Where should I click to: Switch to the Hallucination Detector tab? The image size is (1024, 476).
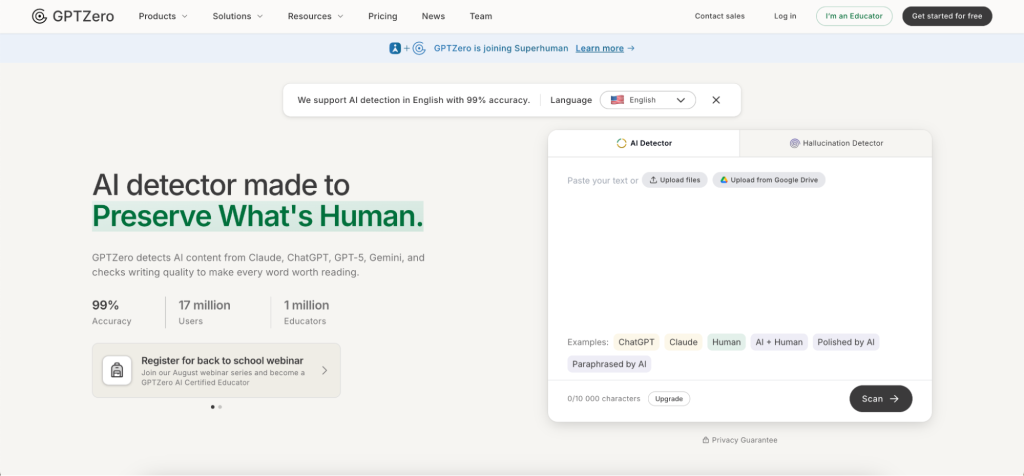(836, 143)
